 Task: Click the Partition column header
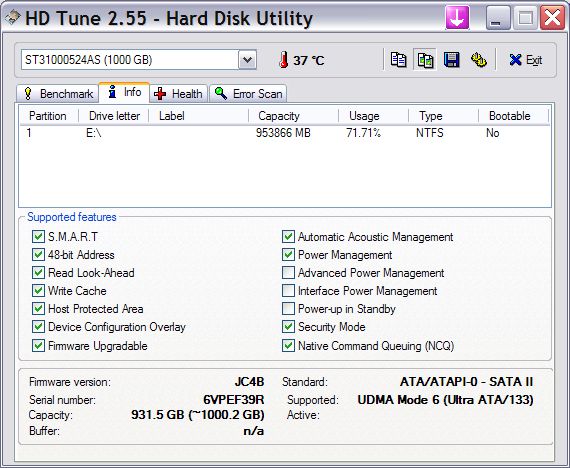tap(49, 116)
